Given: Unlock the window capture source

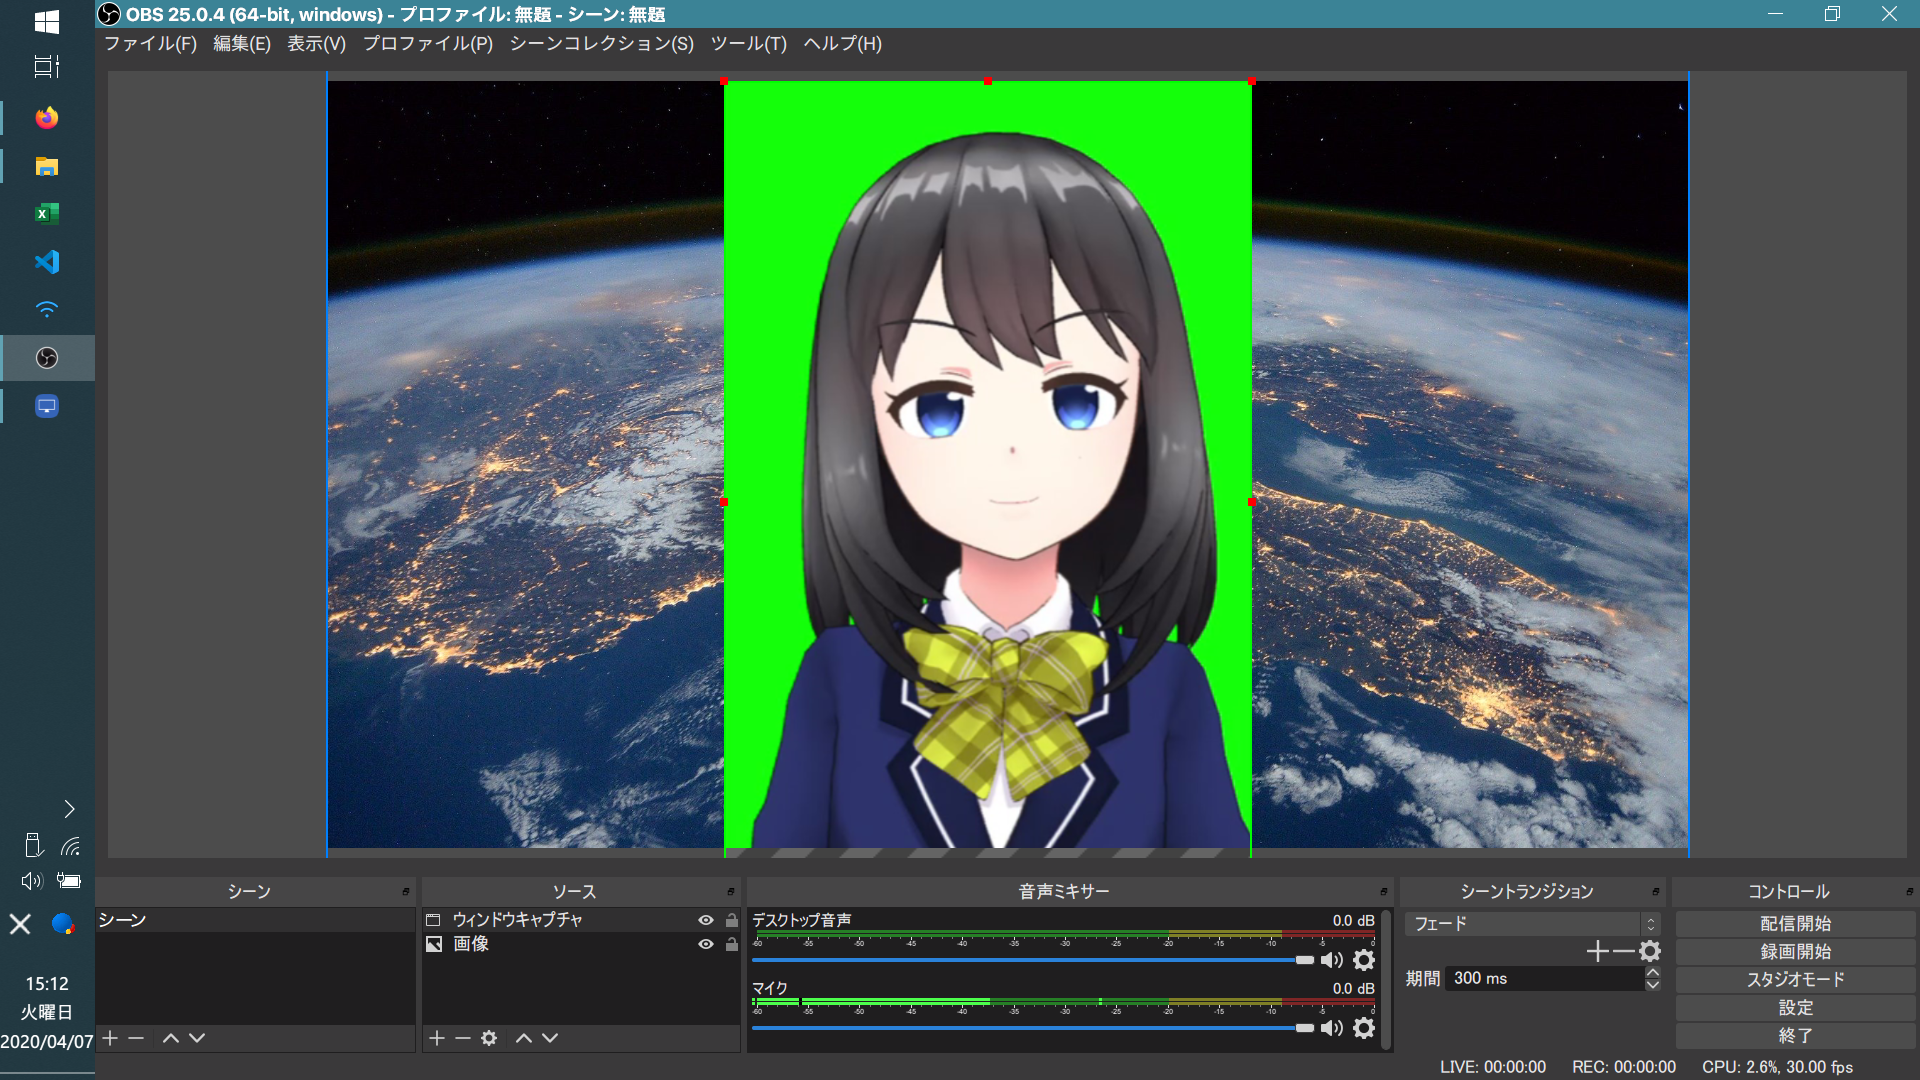Looking at the screenshot, I should click(732, 920).
